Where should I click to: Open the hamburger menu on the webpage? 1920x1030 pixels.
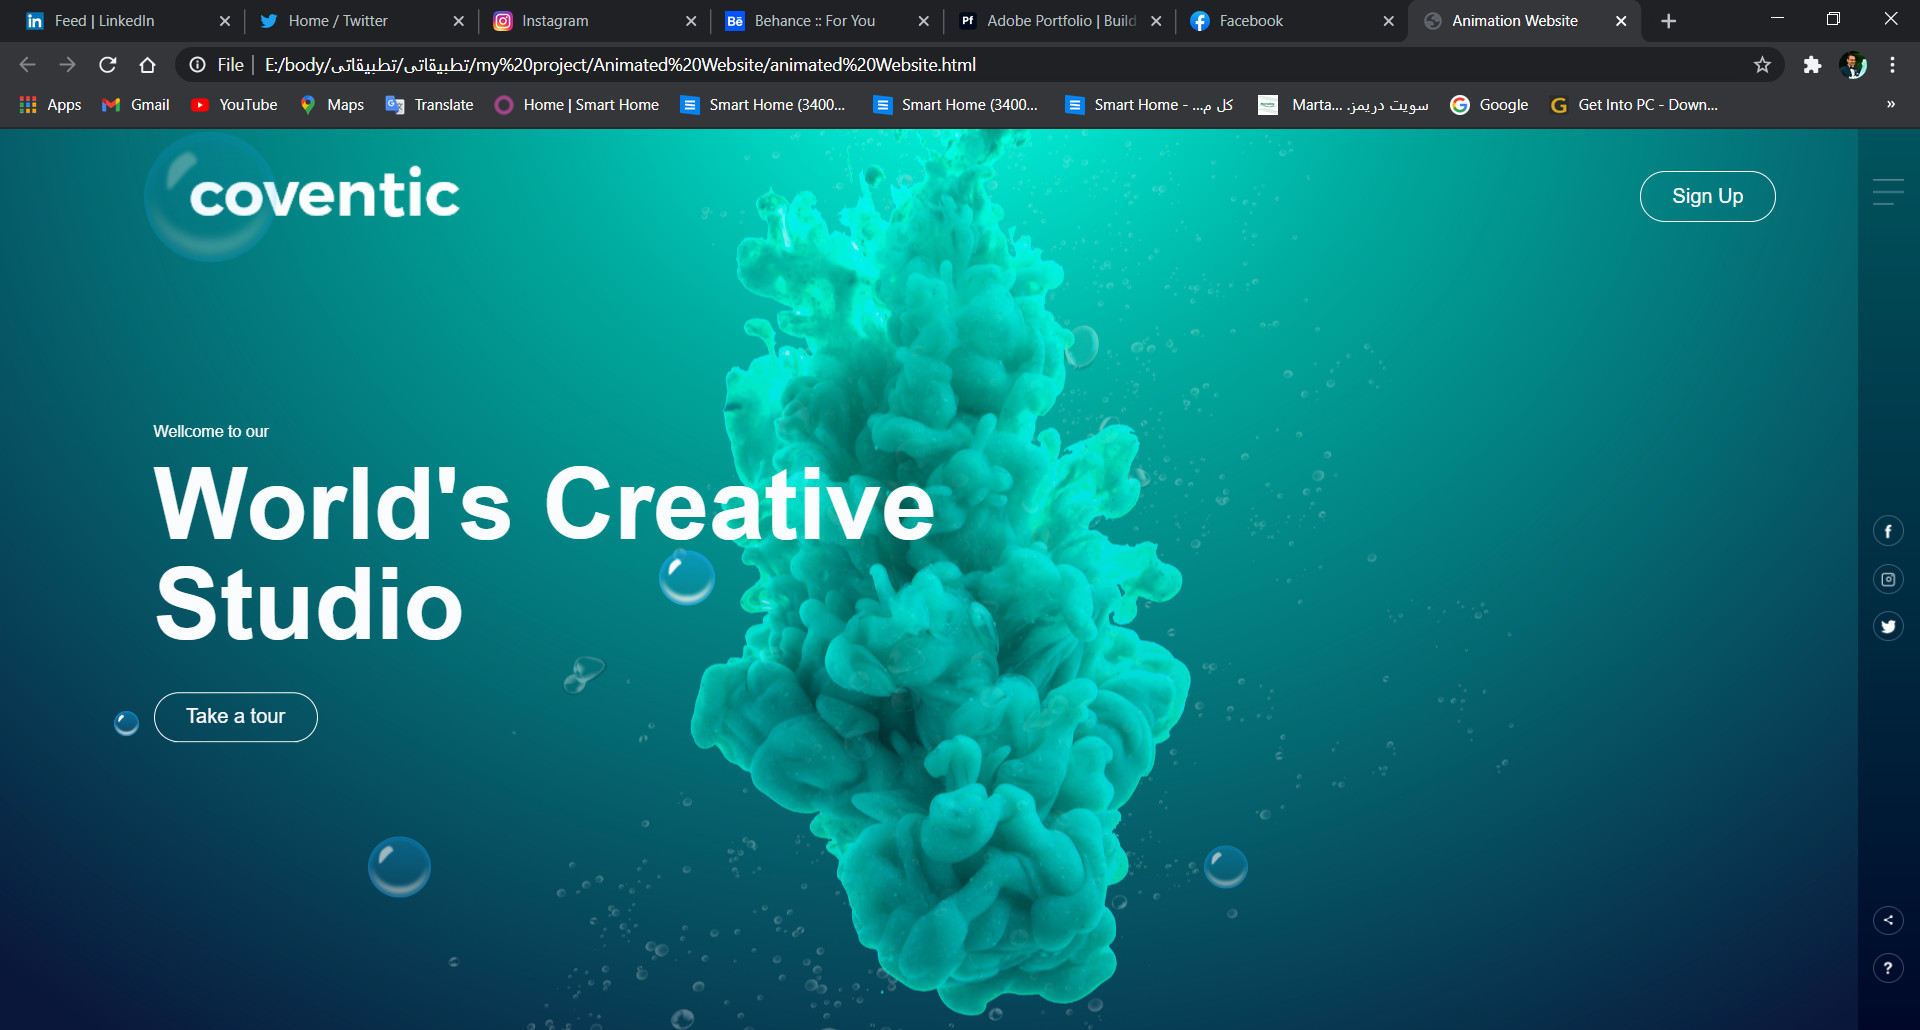[1888, 192]
